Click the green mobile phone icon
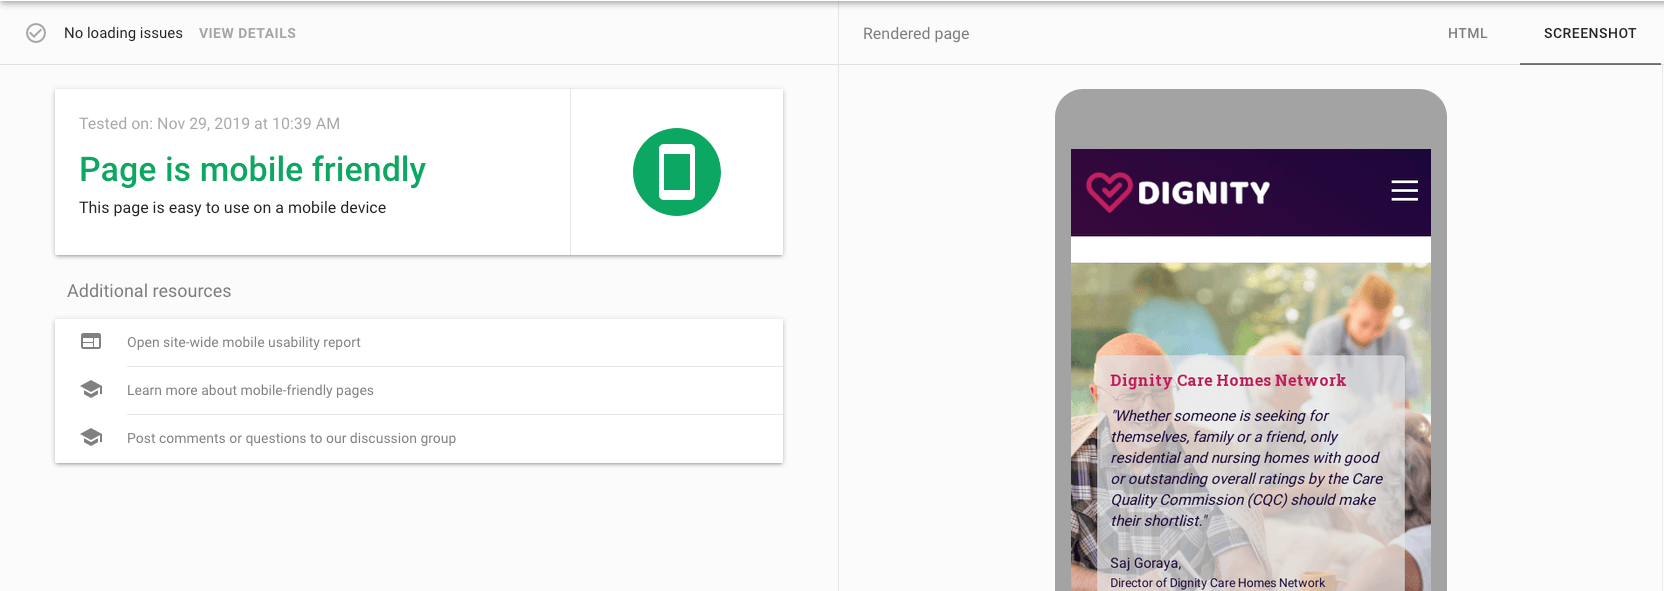The width and height of the screenshot is (1664, 591). [x=677, y=172]
